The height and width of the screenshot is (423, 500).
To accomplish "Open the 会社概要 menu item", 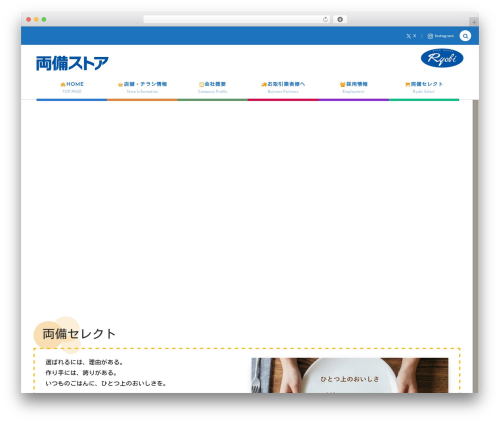I will click(213, 88).
